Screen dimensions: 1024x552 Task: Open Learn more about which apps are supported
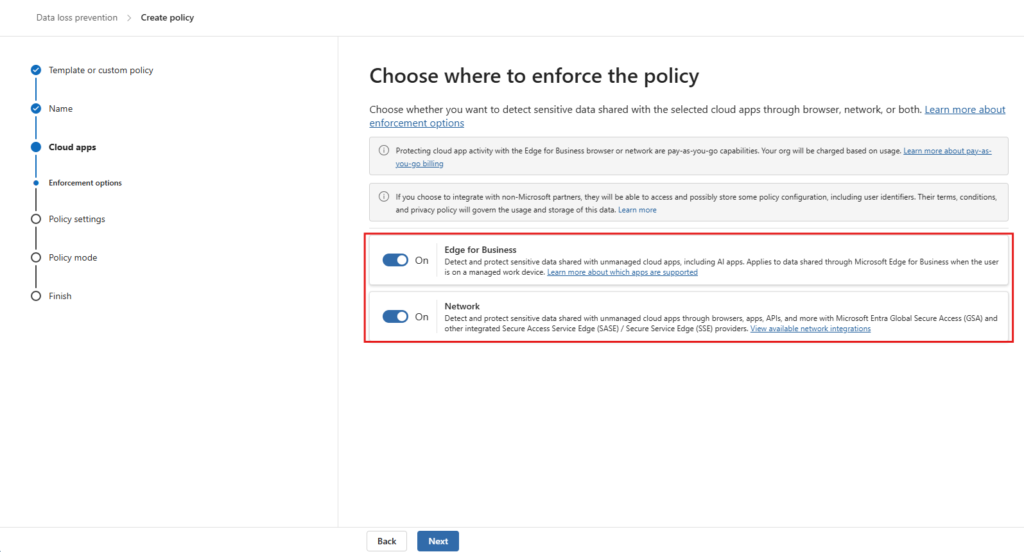click(x=622, y=272)
